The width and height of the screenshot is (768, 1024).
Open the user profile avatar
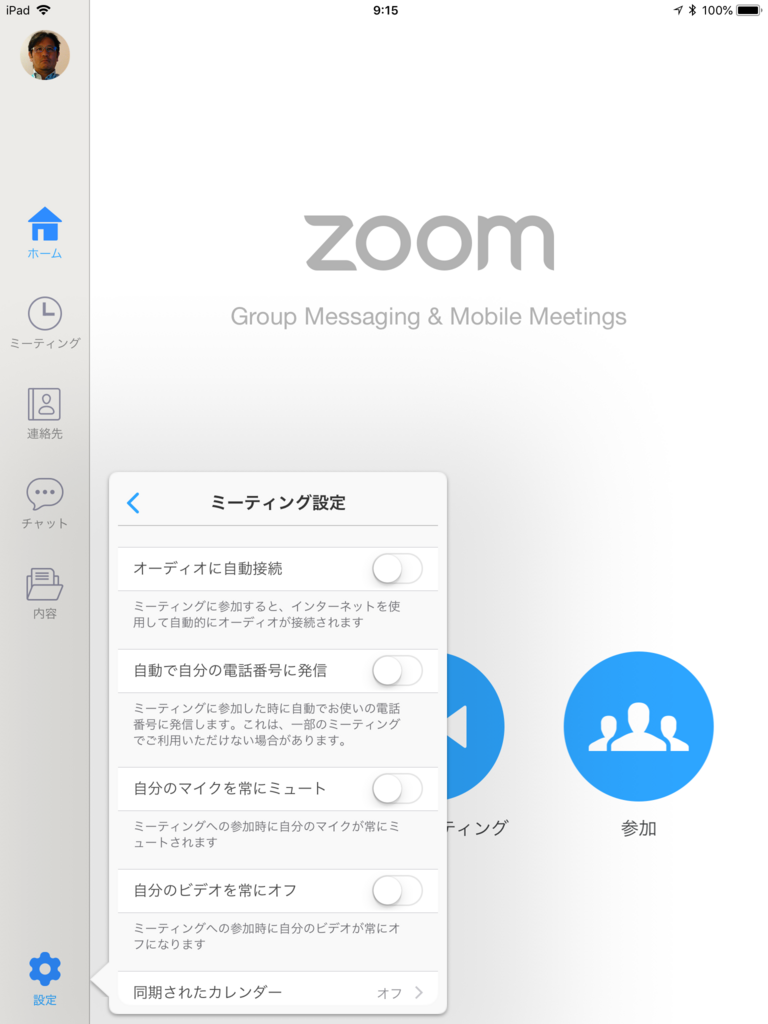tap(44, 55)
